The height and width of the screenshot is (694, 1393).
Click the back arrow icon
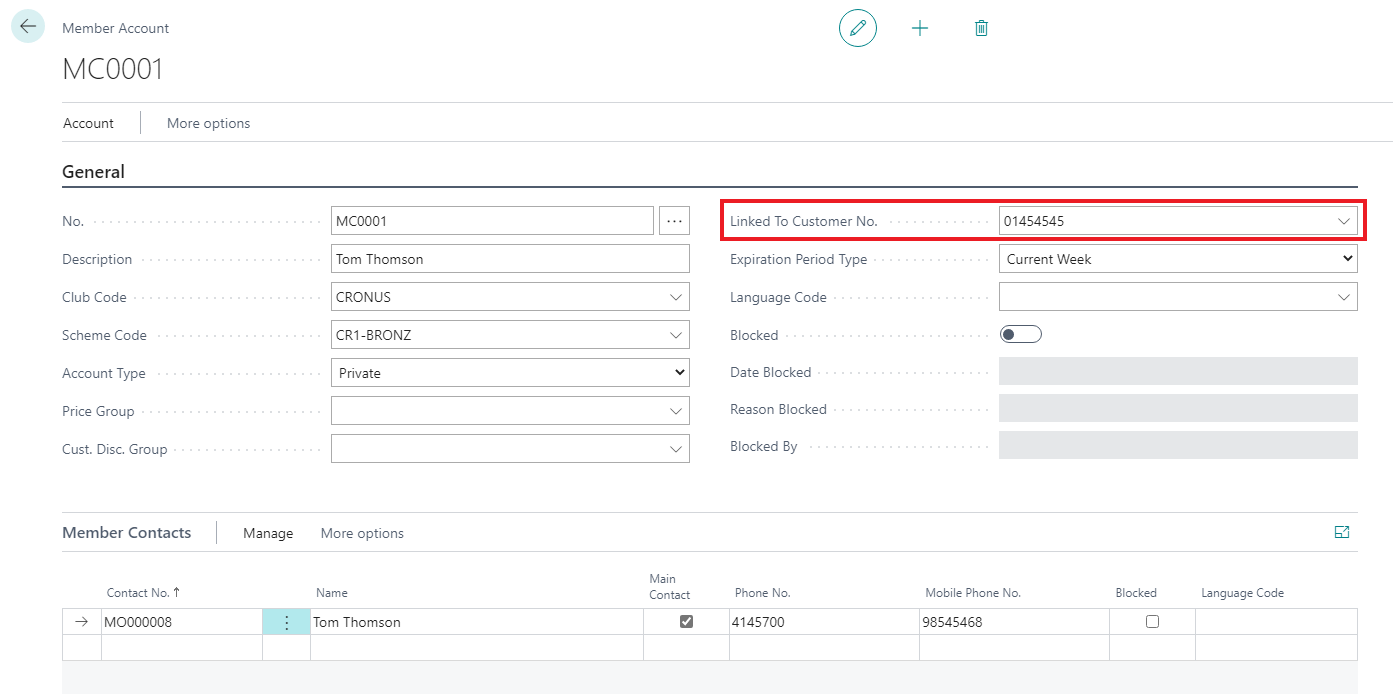pyautogui.click(x=27, y=27)
